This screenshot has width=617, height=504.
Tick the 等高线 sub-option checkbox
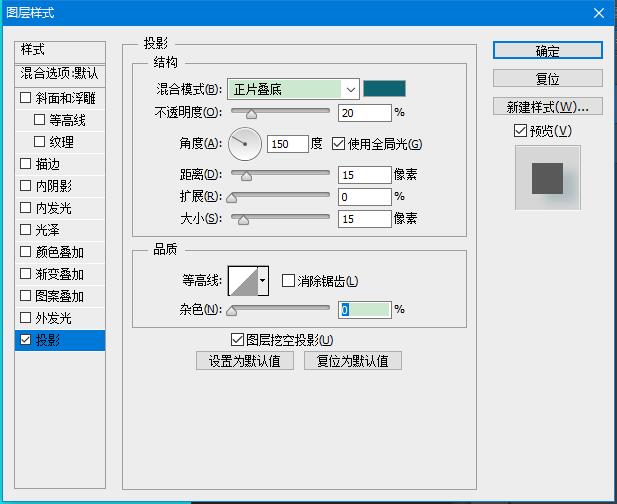point(39,120)
